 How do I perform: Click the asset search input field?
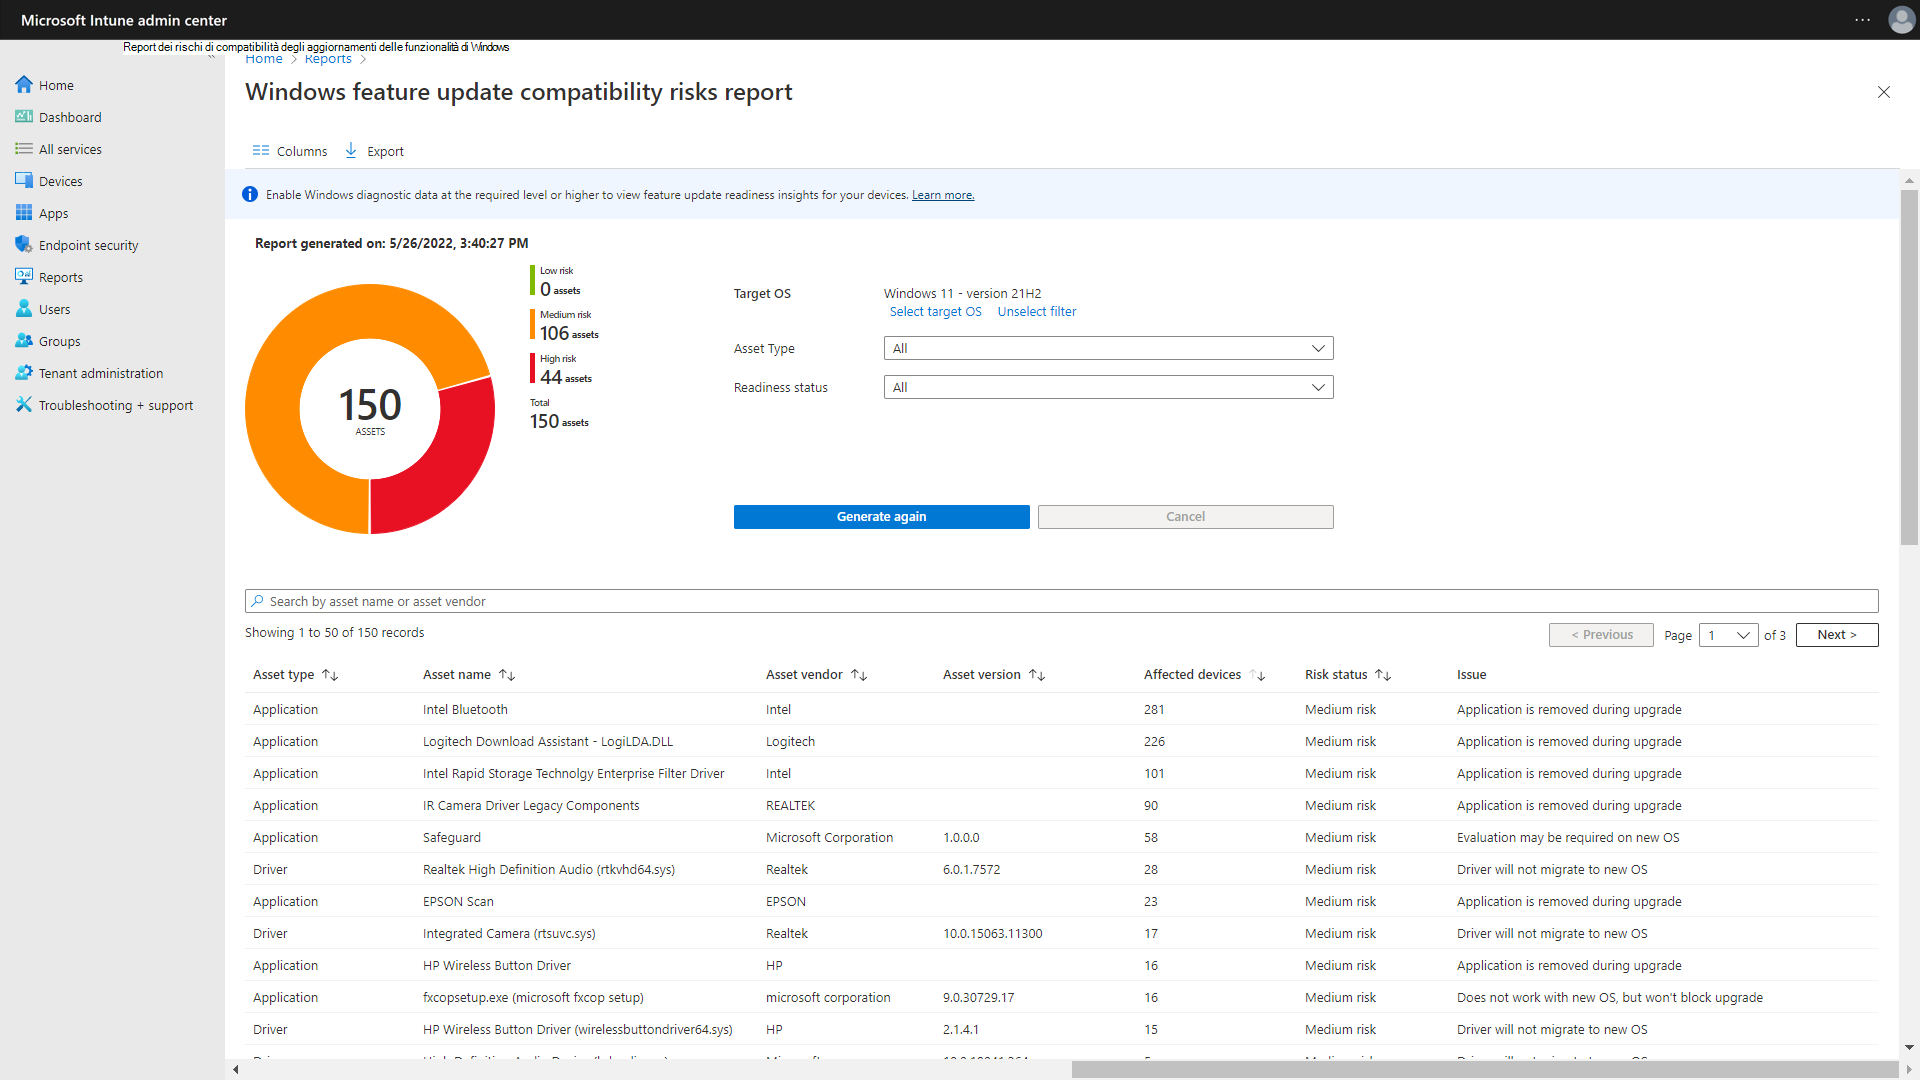pyautogui.click(x=1060, y=601)
